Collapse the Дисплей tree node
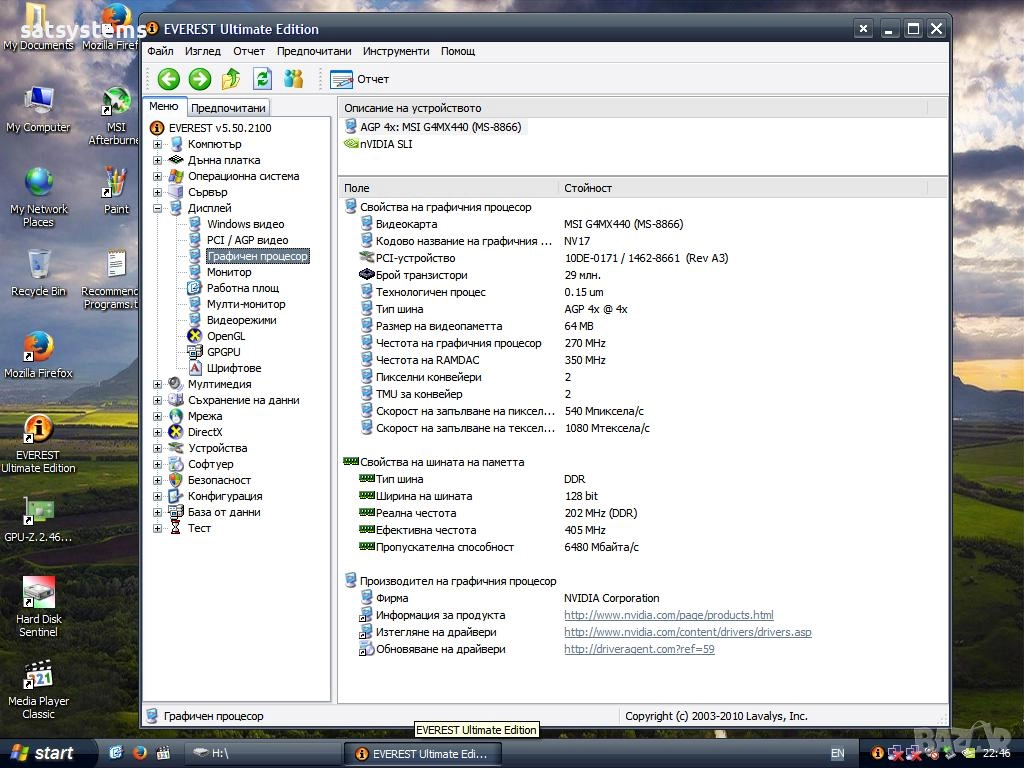This screenshot has height=768, width=1024. pyautogui.click(x=158, y=208)
